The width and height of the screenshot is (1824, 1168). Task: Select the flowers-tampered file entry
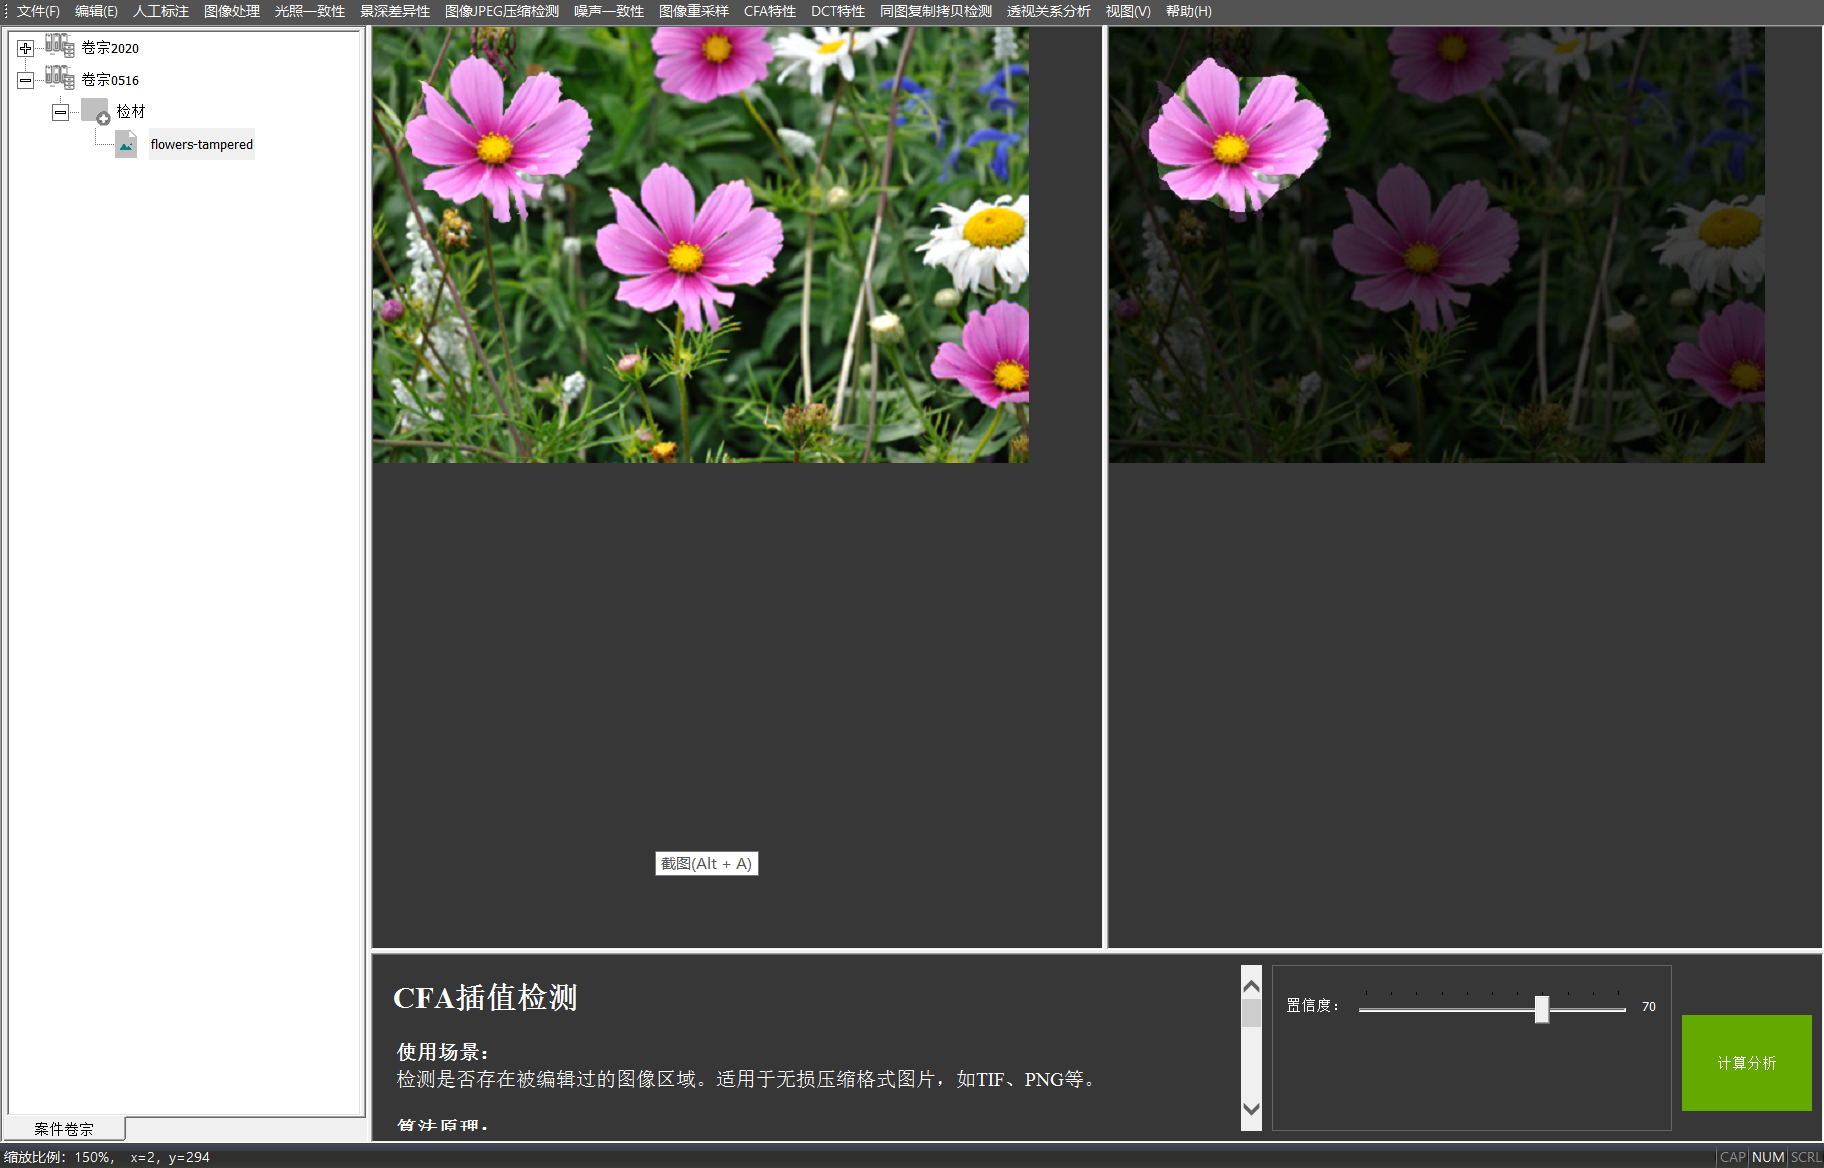coord(201,144)
